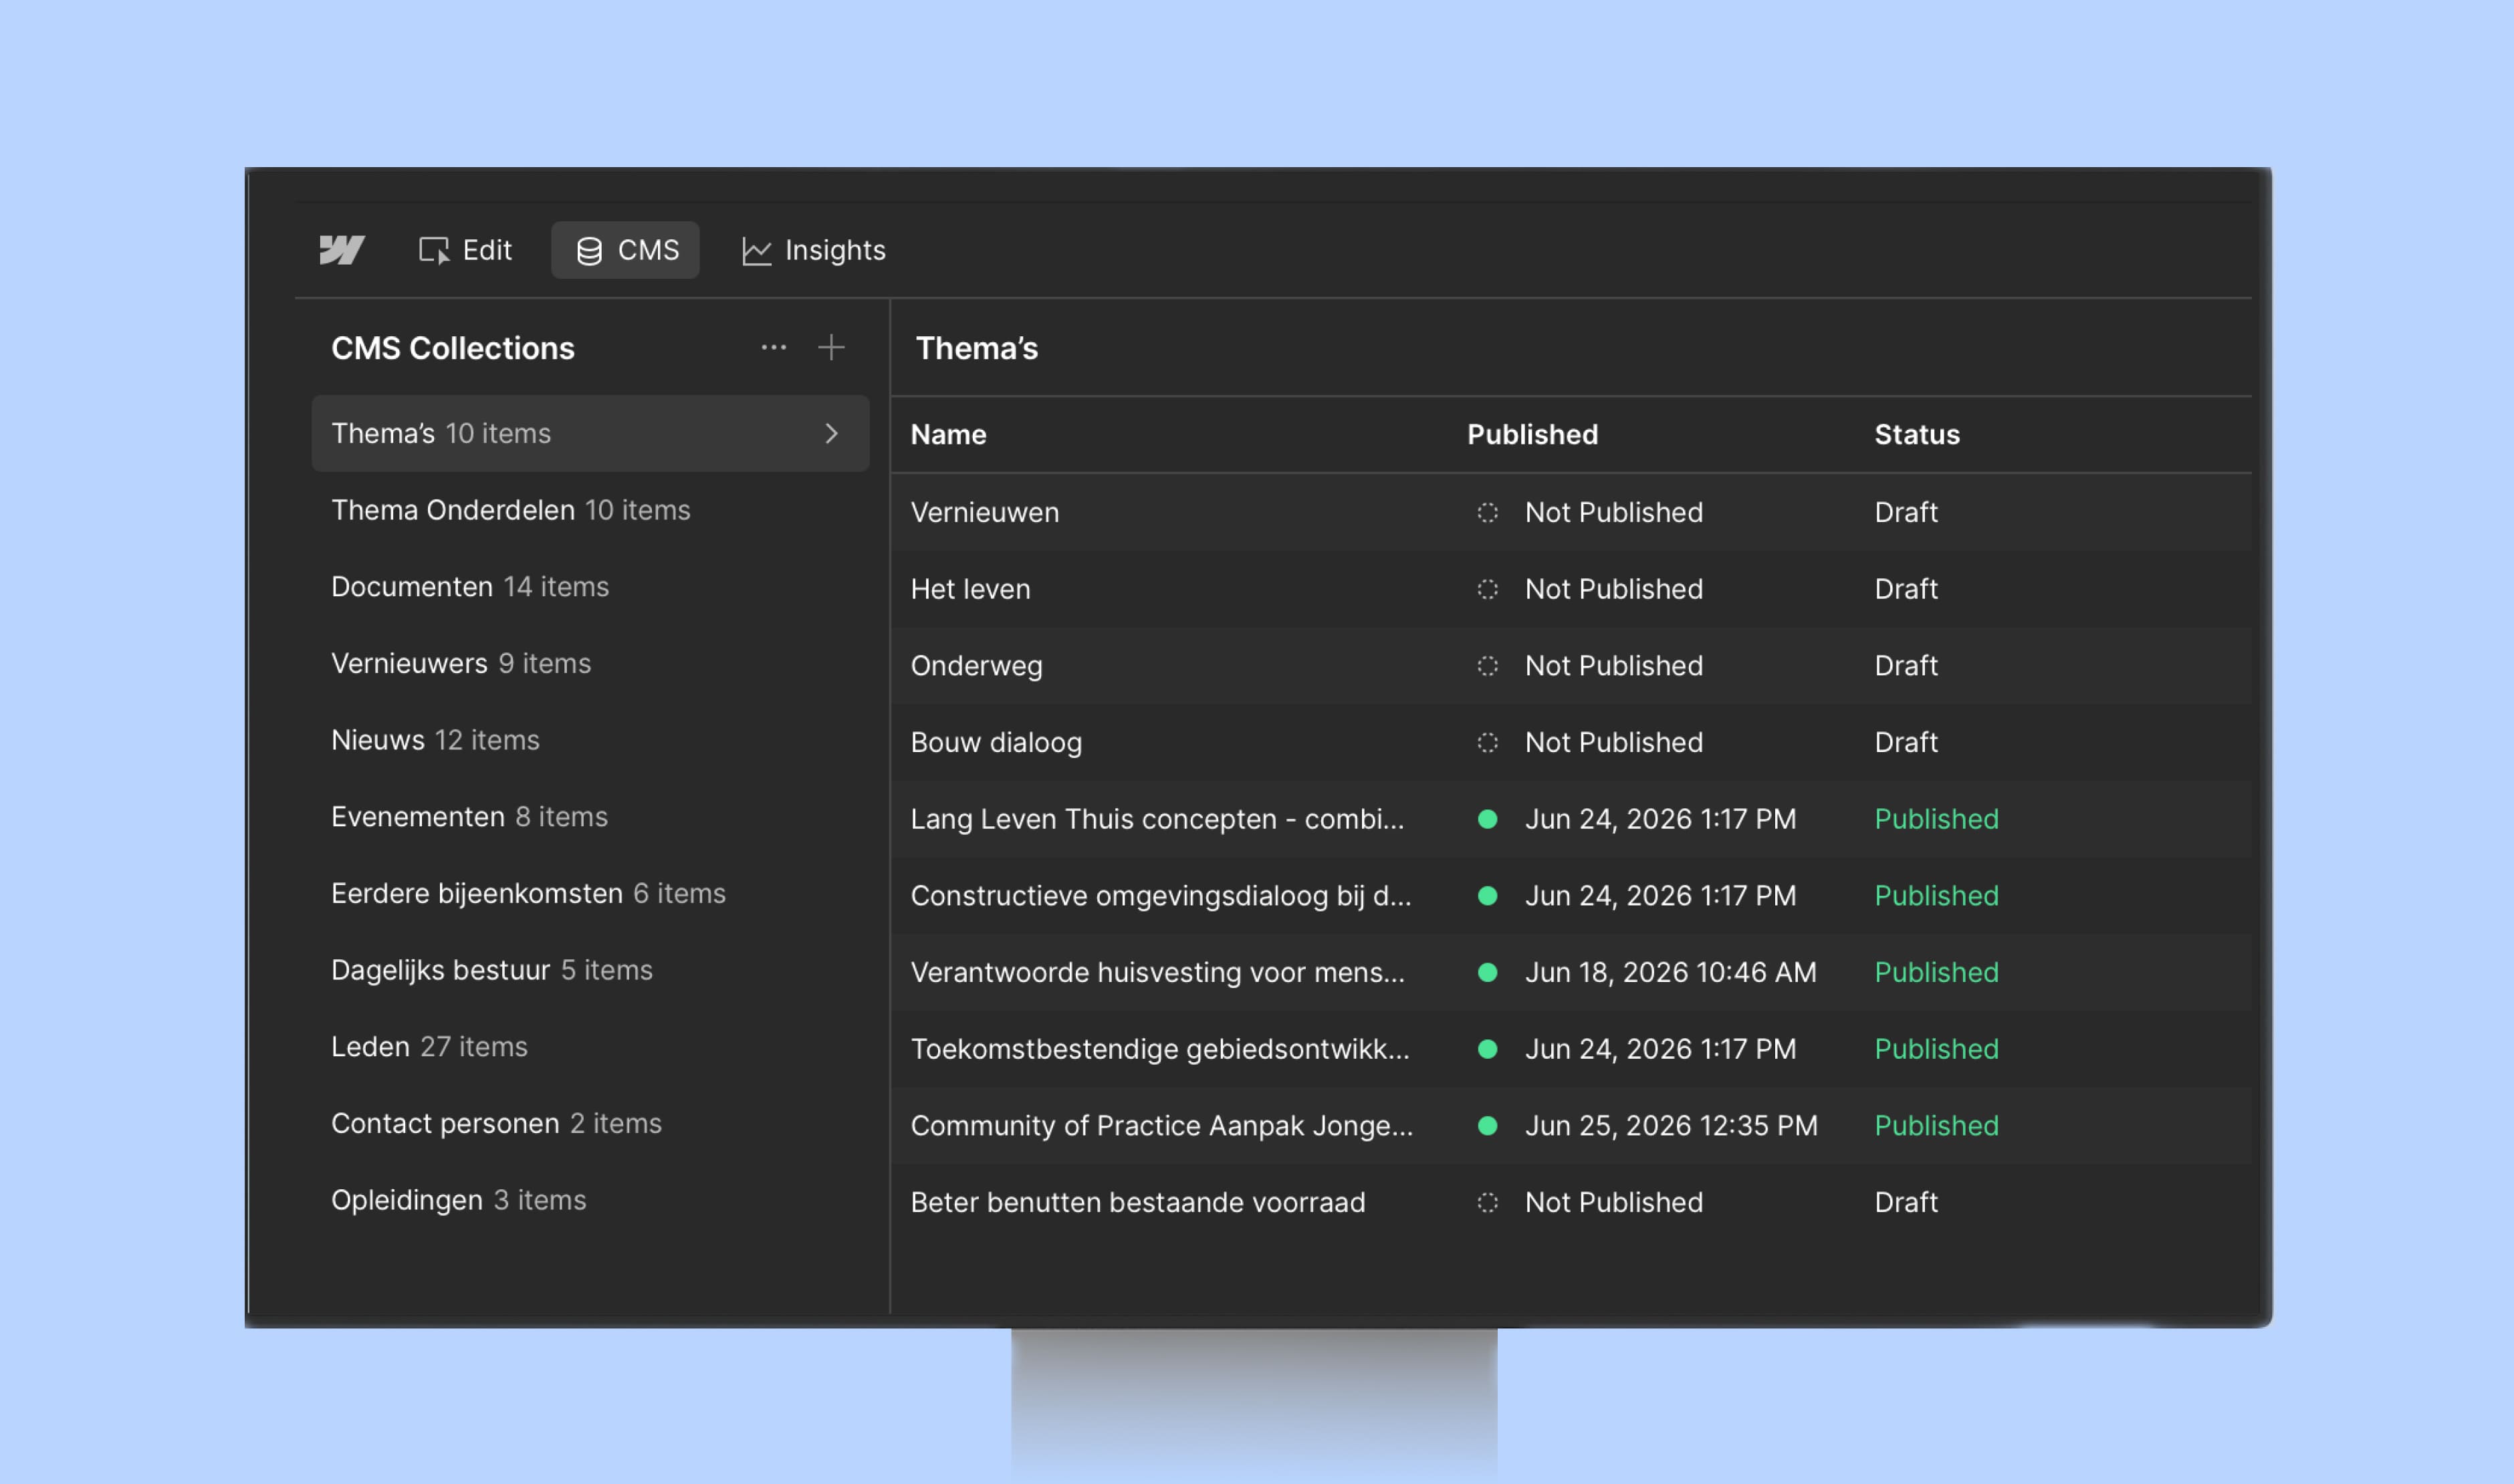Viewport: 2514px width, 1484px height.
Task: Click the CMS Collections heading
Action: pos(452,348)
